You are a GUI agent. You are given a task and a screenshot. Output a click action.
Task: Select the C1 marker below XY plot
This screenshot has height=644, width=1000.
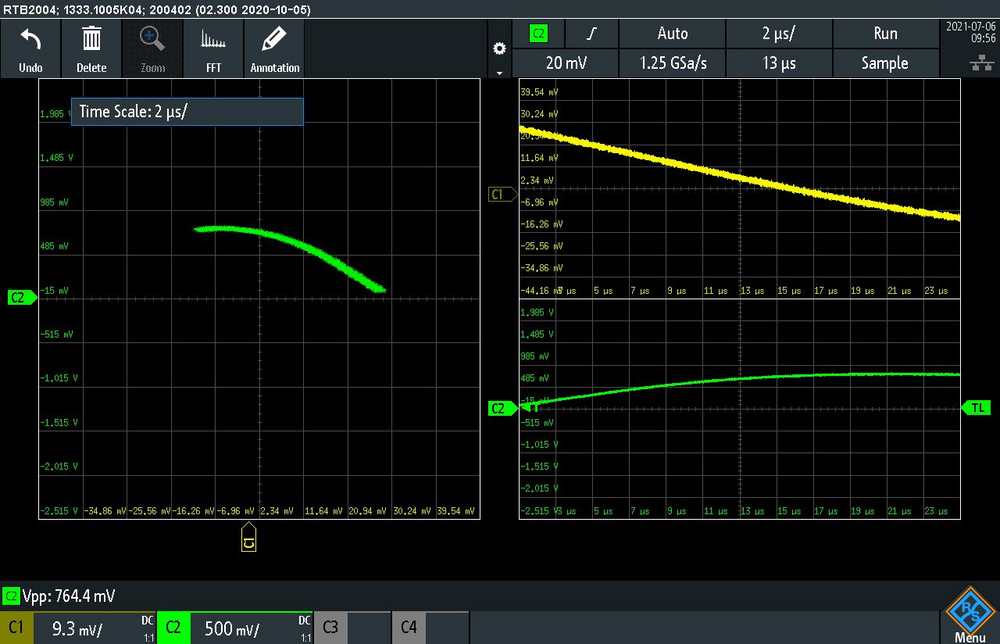[x=249, y=537]
